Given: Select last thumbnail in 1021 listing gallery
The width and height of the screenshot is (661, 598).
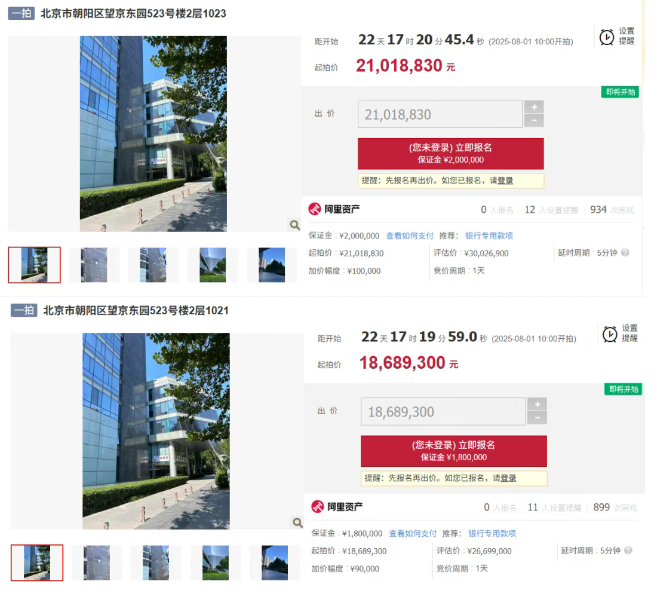Looking at the screenshot, I should [275, 563].
